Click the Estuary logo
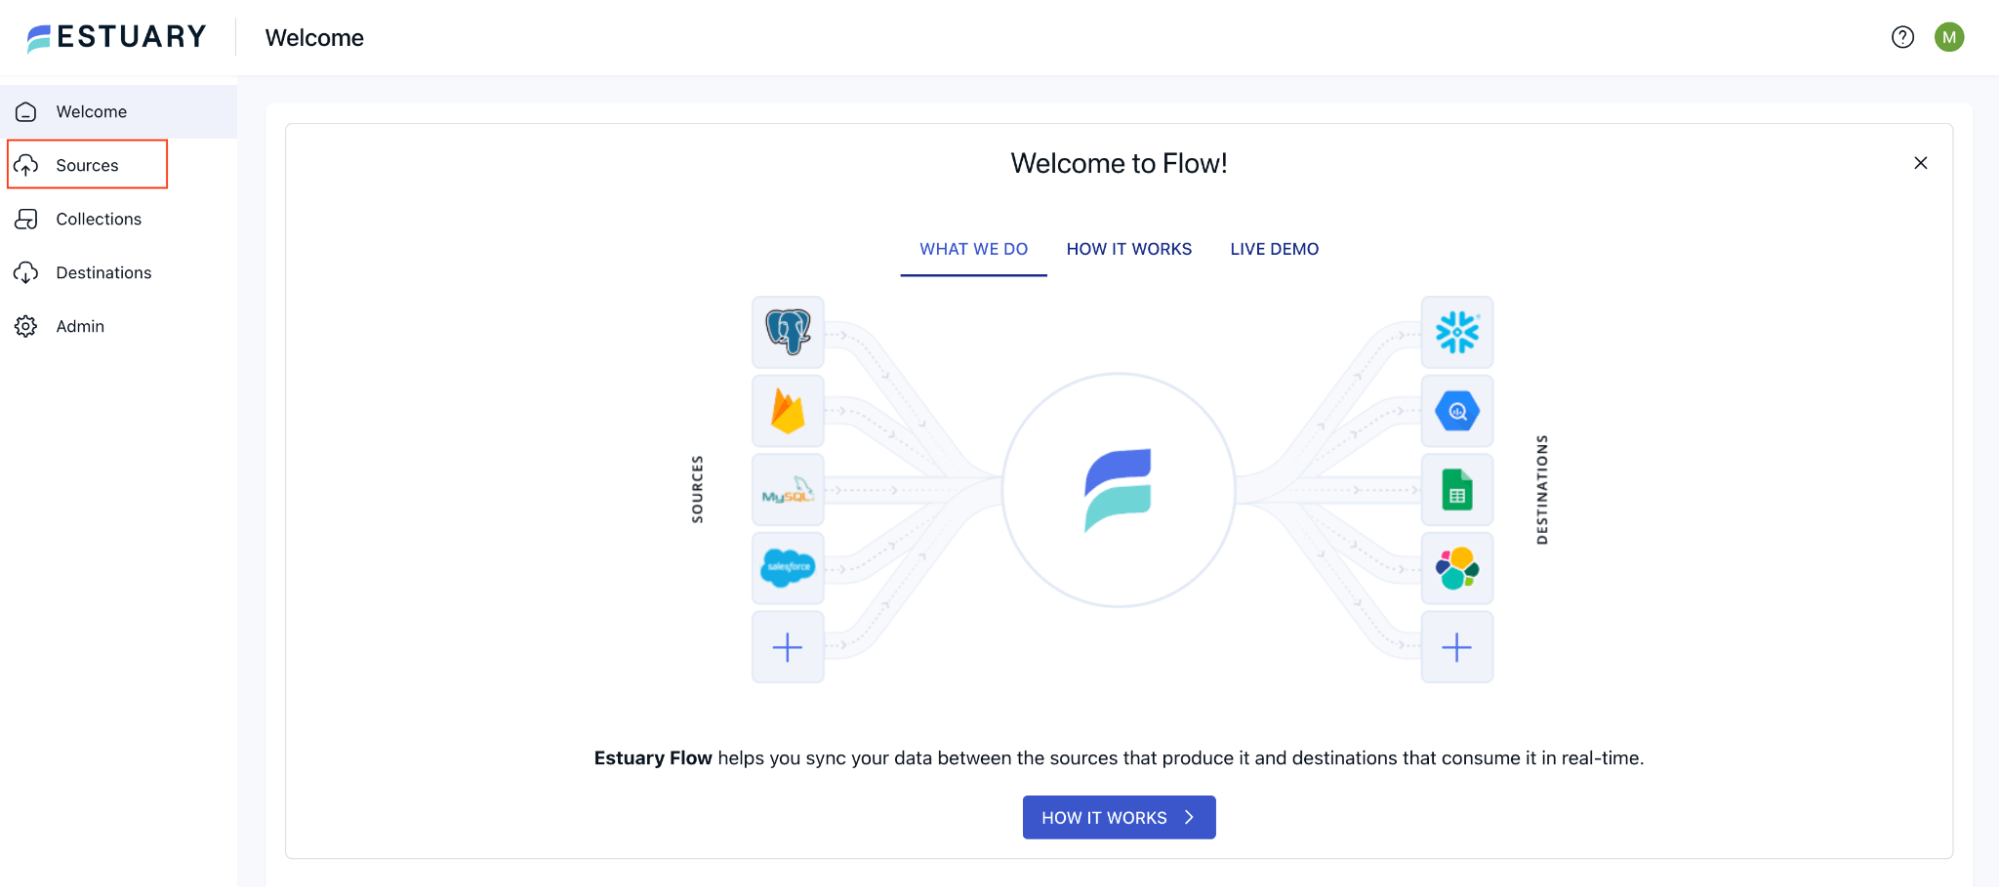The height and width of the screenshot is (888, 1999). coord(116,37)
